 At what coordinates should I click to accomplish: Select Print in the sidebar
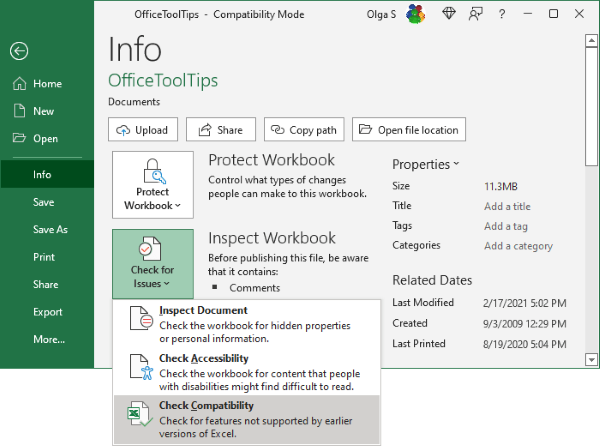coord(44,257)
